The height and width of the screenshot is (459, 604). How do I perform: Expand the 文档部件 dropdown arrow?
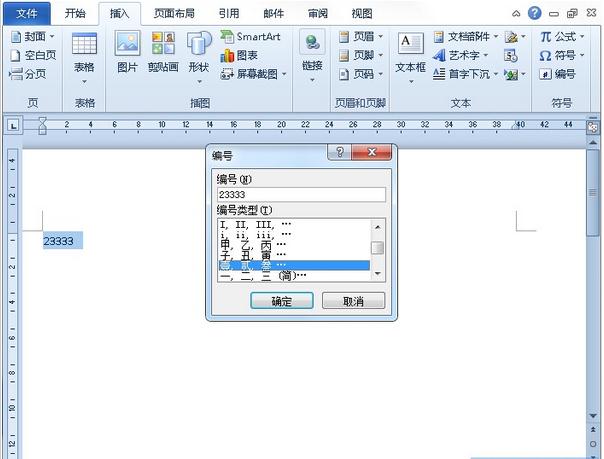coord(496,37)
